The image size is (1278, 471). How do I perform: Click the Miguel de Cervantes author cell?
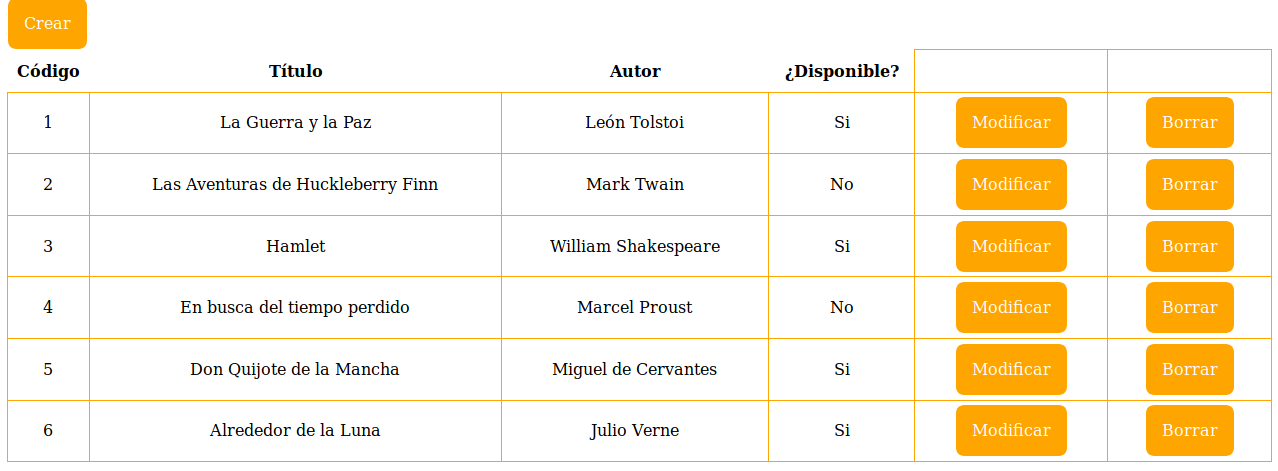pos(635,370)
